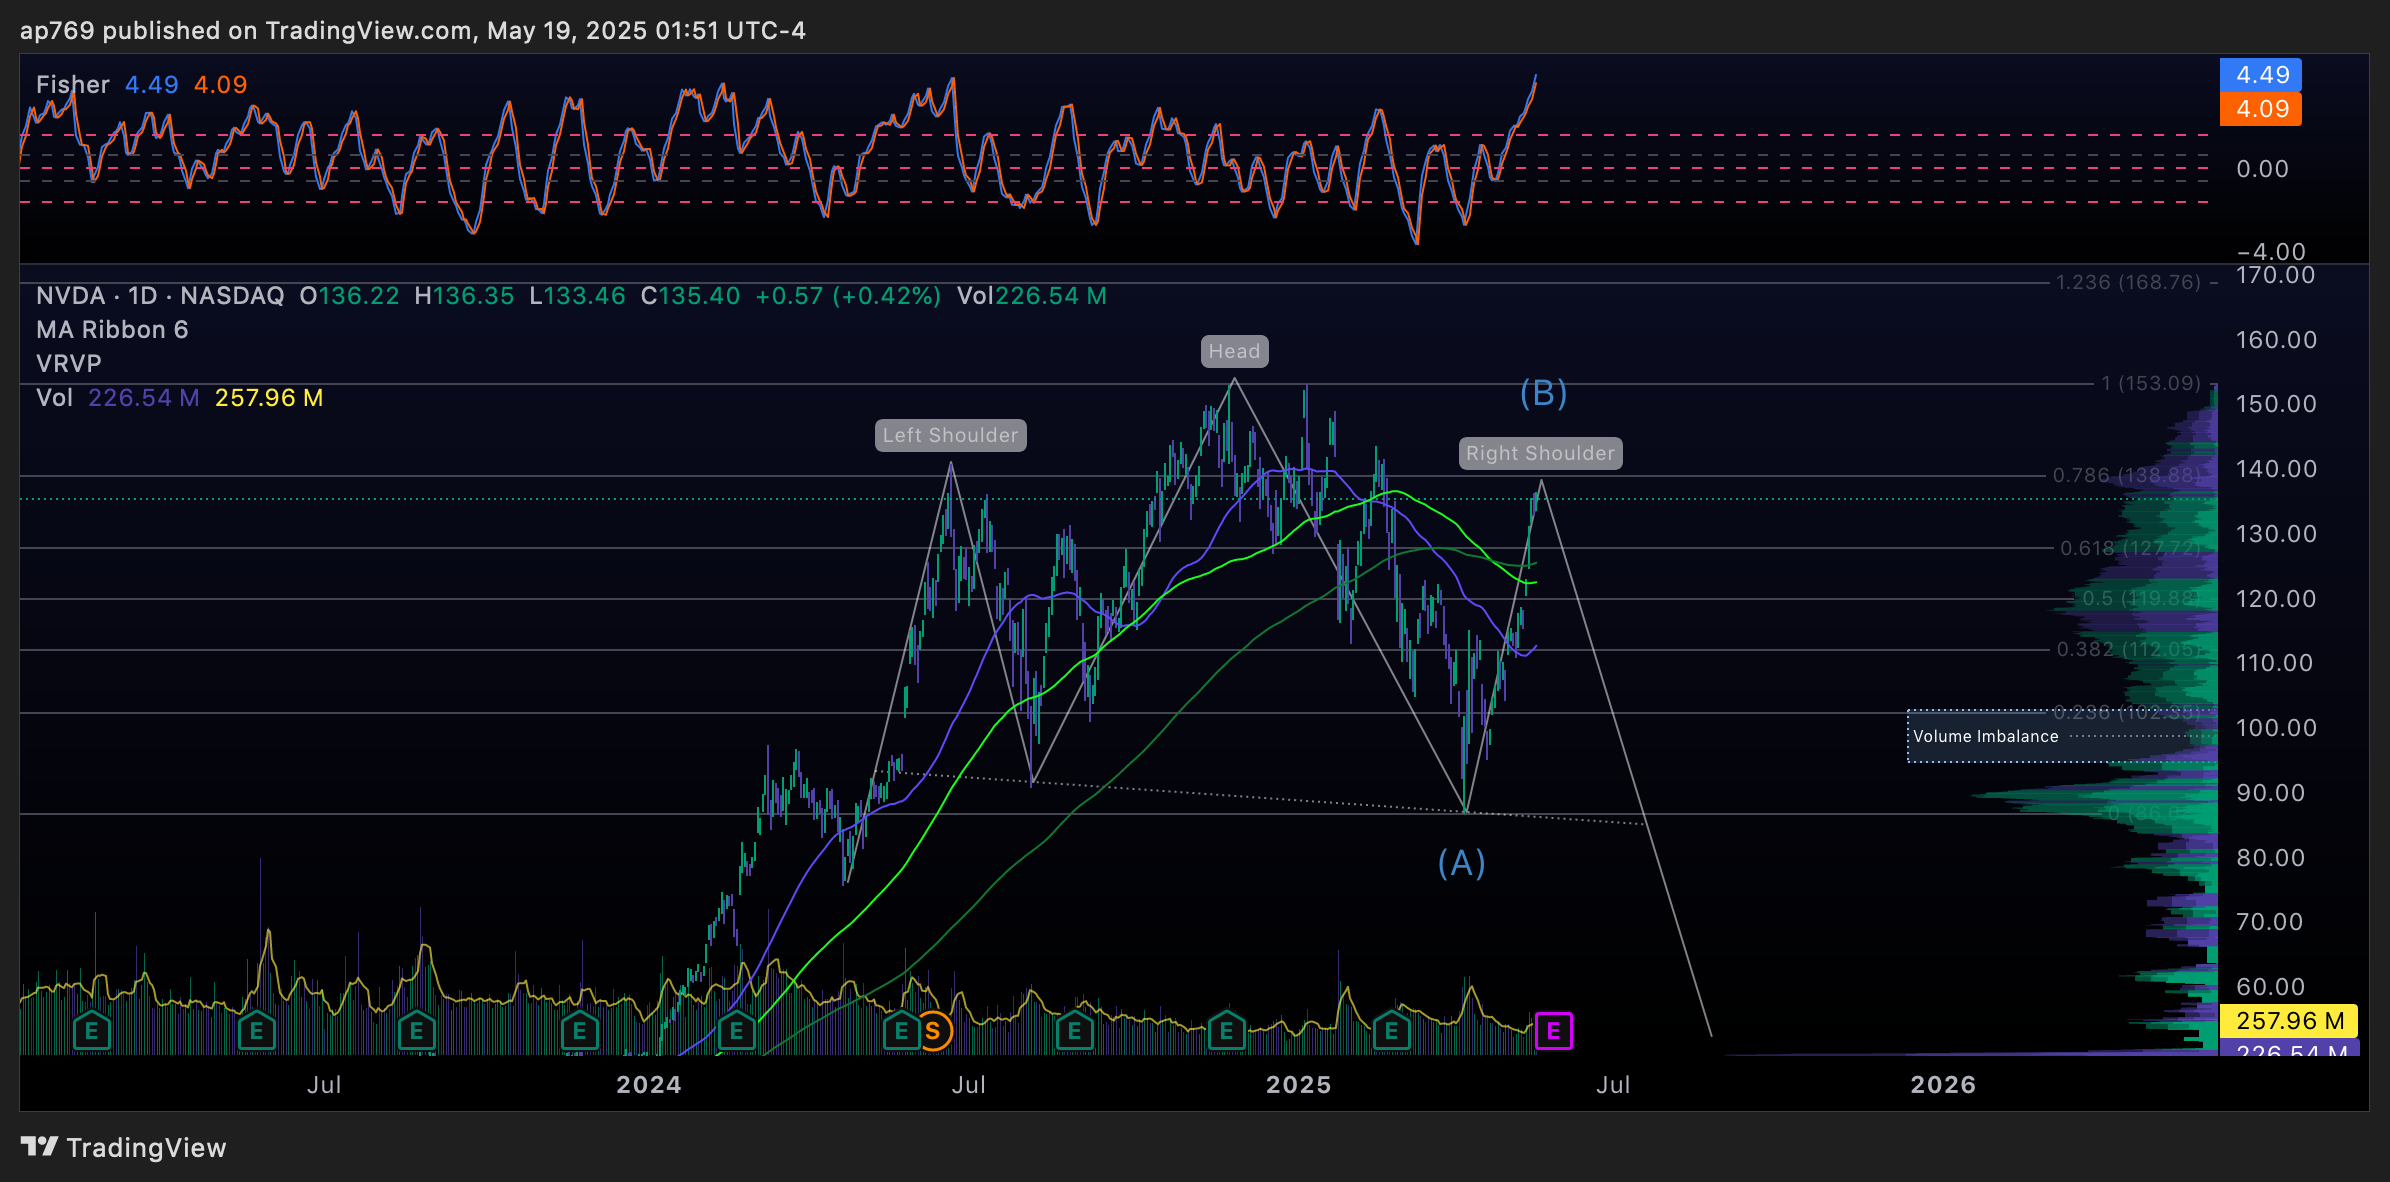
Task: Click the C135.40 close price in the legend
Action: pos(690,296)
